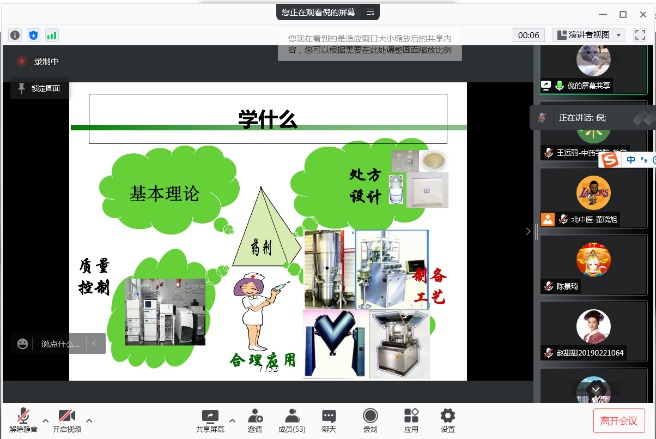Select 陈景玲's participant video thumbnail
Screen dimensions: 656x439
[593, 267]
